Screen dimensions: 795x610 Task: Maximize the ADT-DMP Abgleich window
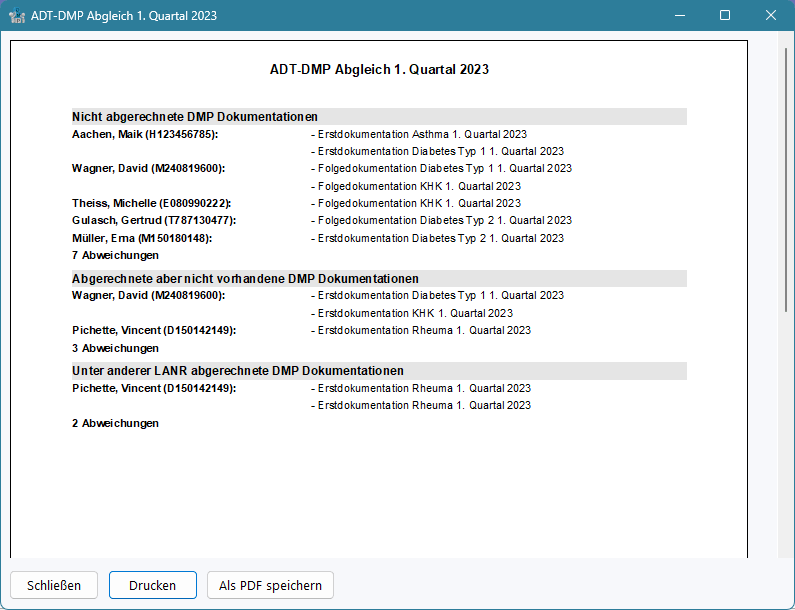point(725,16)
